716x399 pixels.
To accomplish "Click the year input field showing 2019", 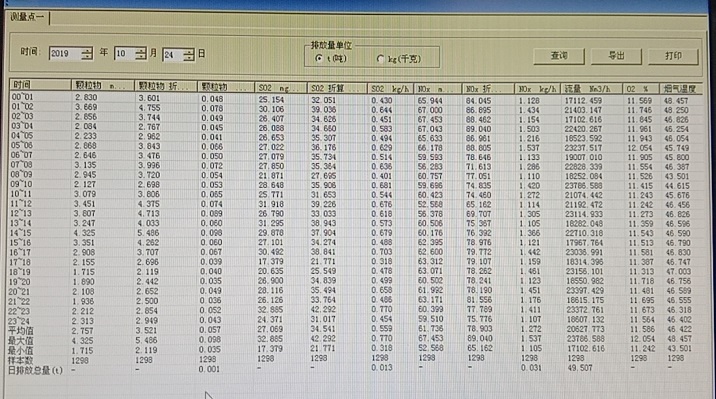I will (x=65, y=53).
